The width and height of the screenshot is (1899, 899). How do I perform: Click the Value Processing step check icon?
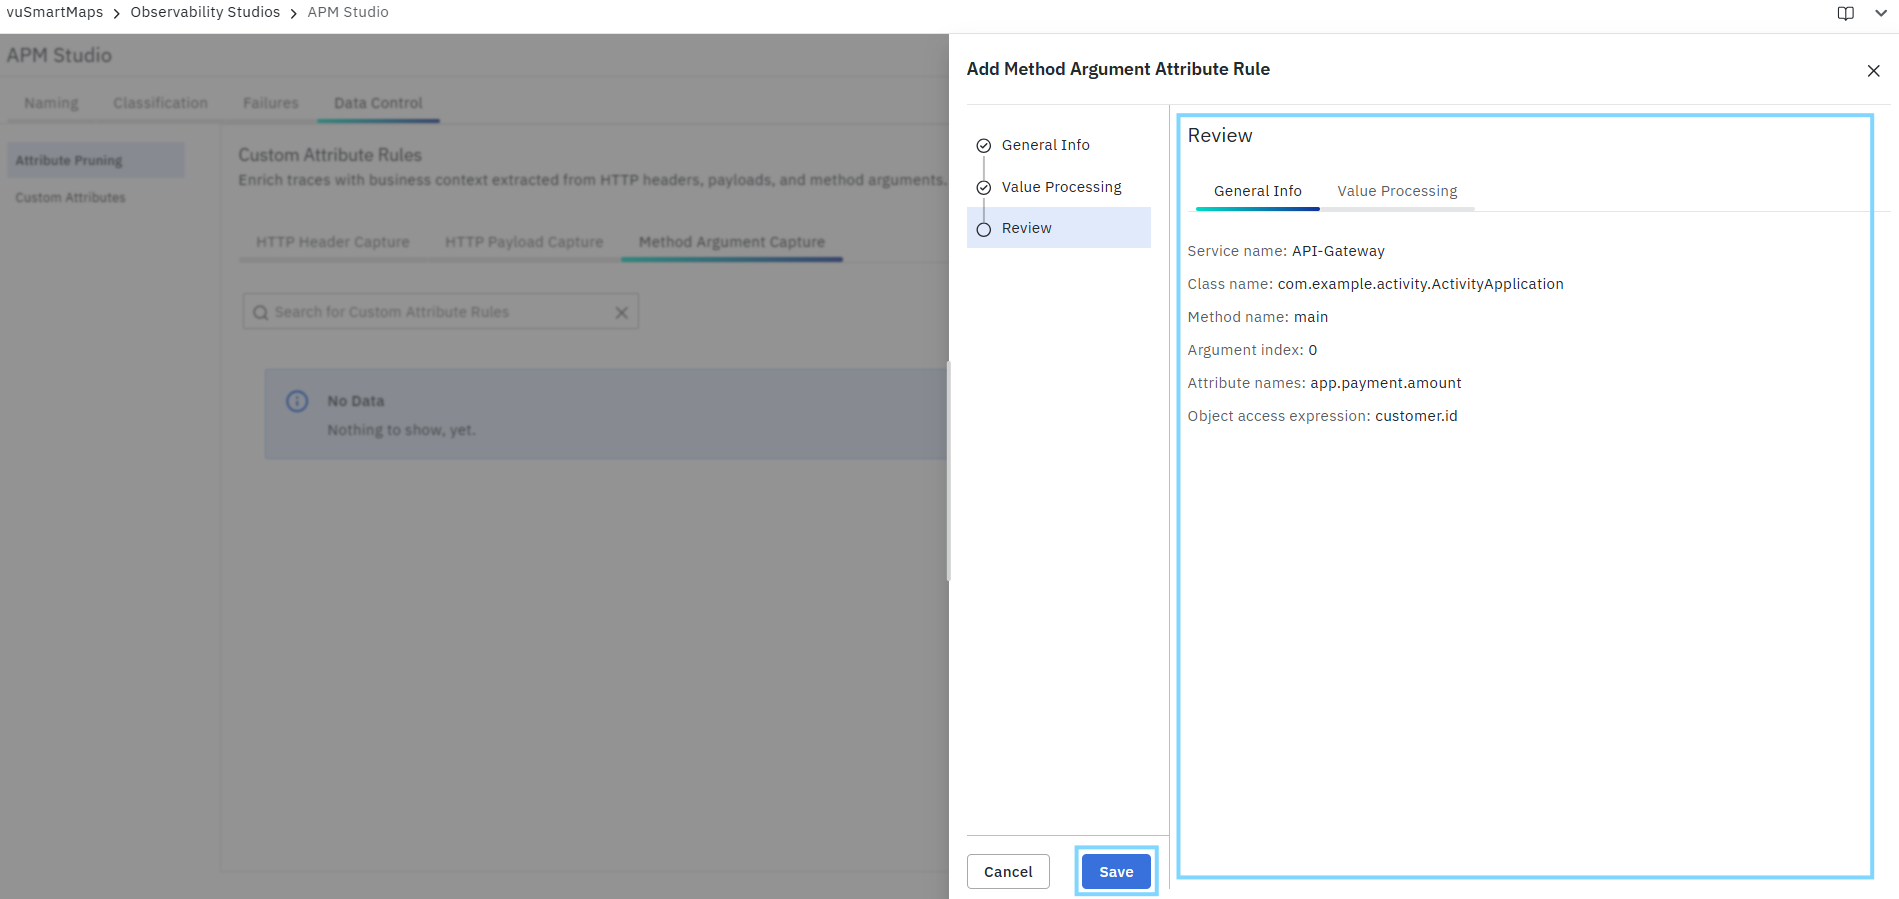[x=984, y=187]
